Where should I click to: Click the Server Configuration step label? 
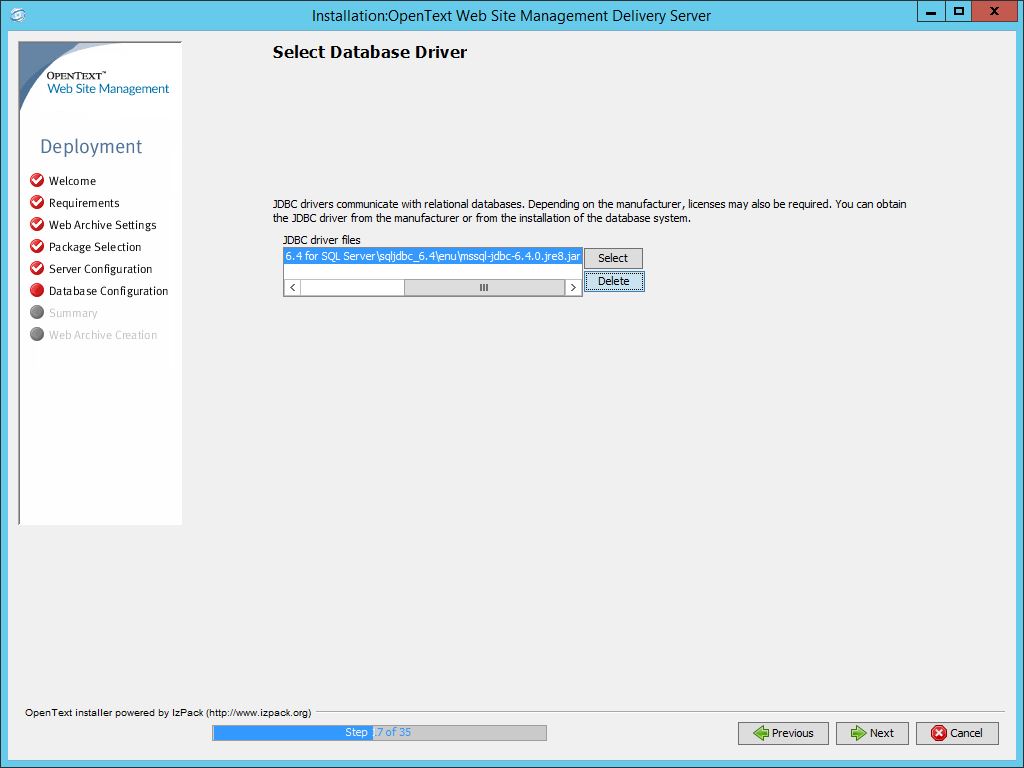(101, 269)
